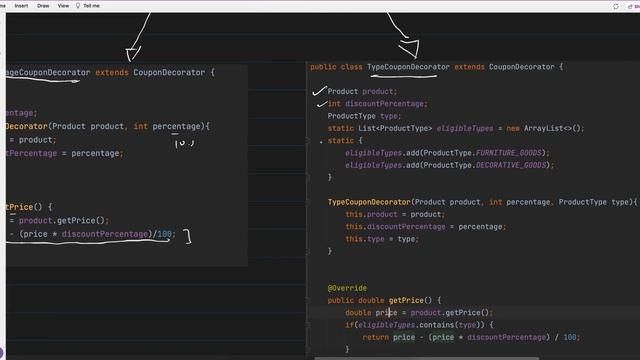This screenshot has width=640, height=360.
Task: Open the Insert ribbon tab
Action: (x=21, y=6)
